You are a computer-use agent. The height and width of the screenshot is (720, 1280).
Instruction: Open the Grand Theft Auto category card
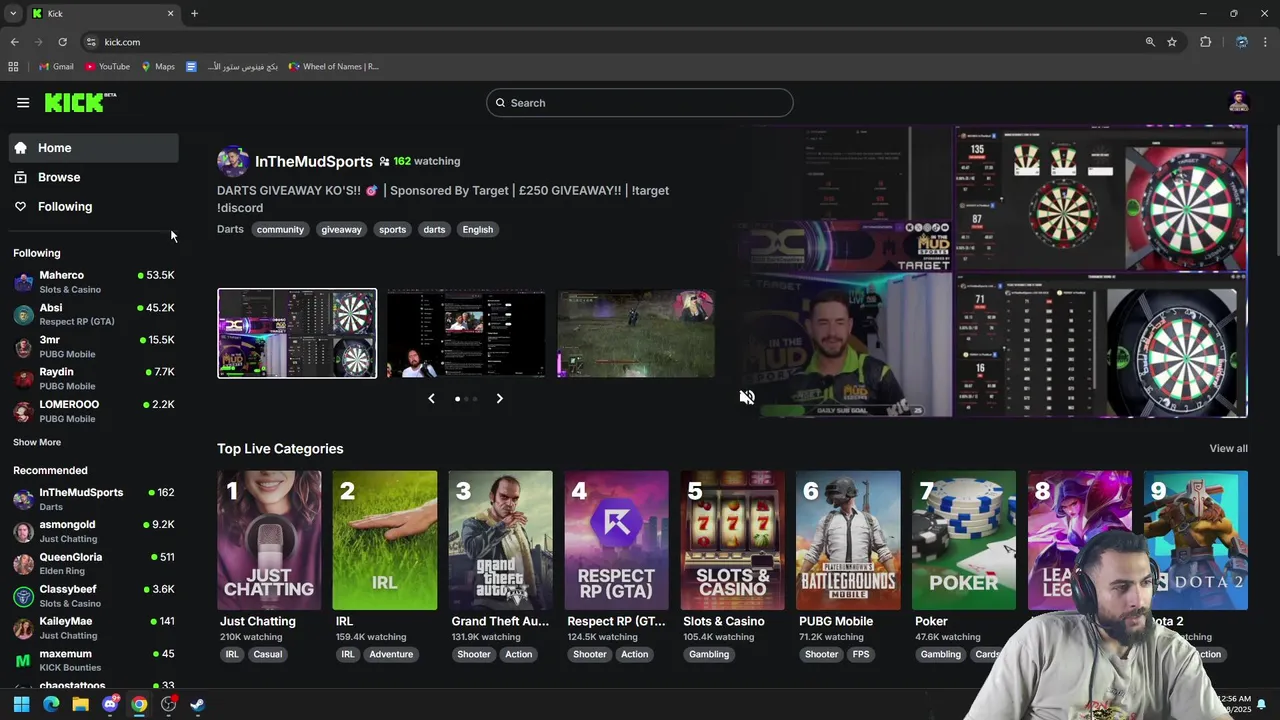tap(501, 540)
